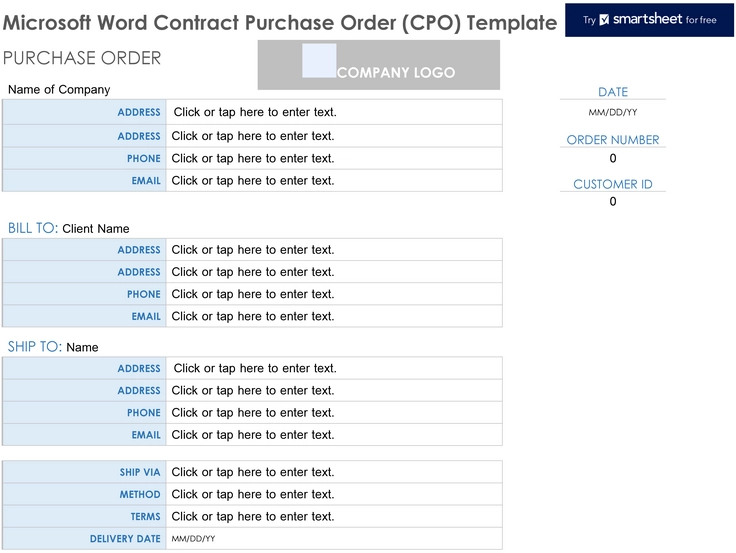Click the SHIP VIA text field

(x=334, y=472)
